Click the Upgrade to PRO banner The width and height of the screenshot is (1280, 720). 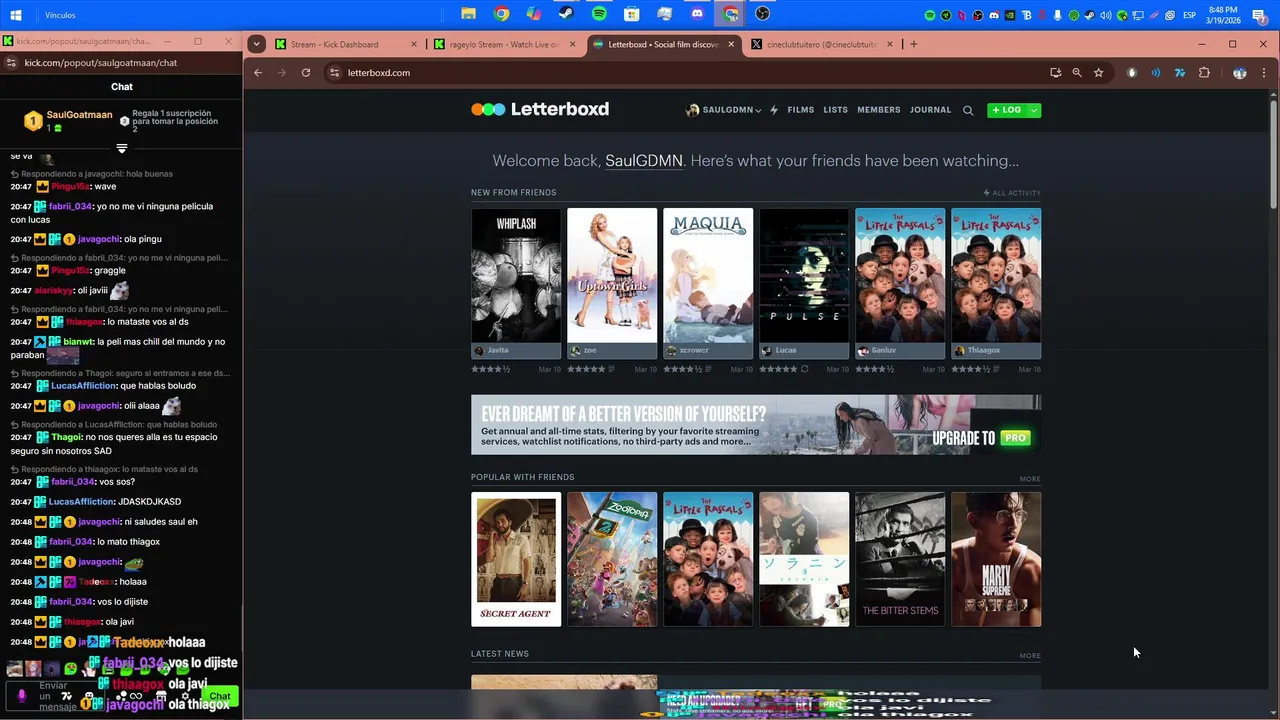tap(756, 425)
